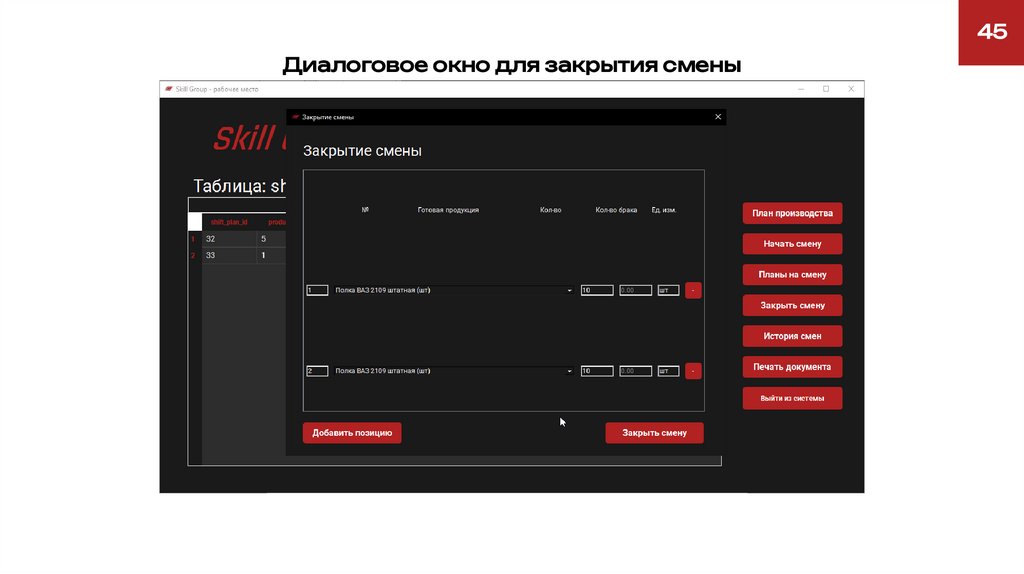The height and width of the screenshot is (574, 1024).
Task: Click defect quantity field in row 1
Action: coord(635,290)
